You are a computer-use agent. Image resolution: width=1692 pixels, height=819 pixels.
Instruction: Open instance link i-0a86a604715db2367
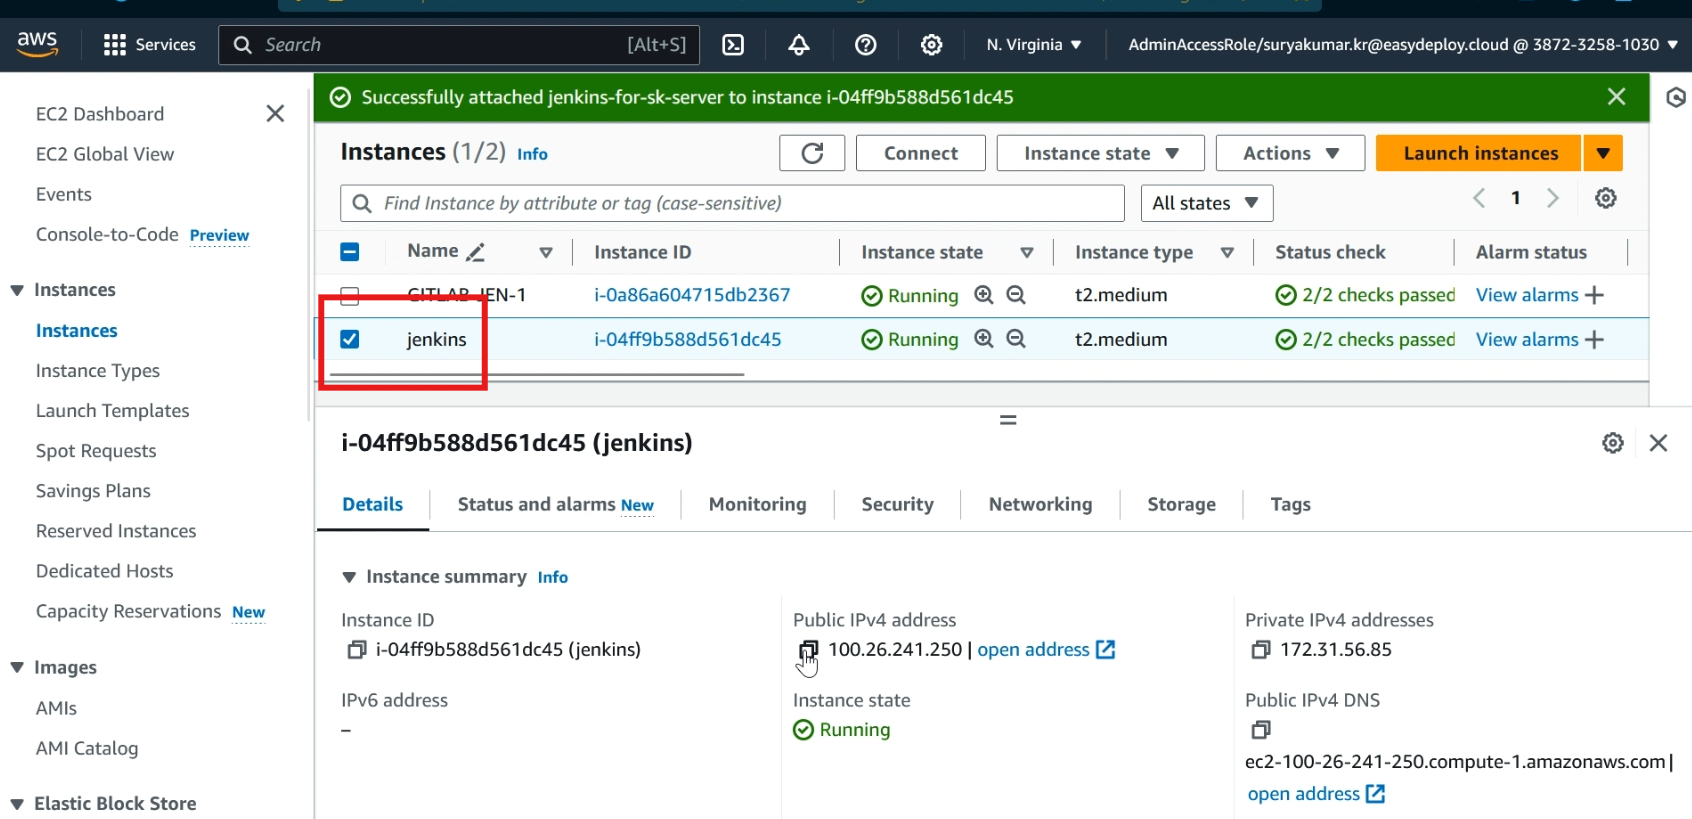coord(692,295)
